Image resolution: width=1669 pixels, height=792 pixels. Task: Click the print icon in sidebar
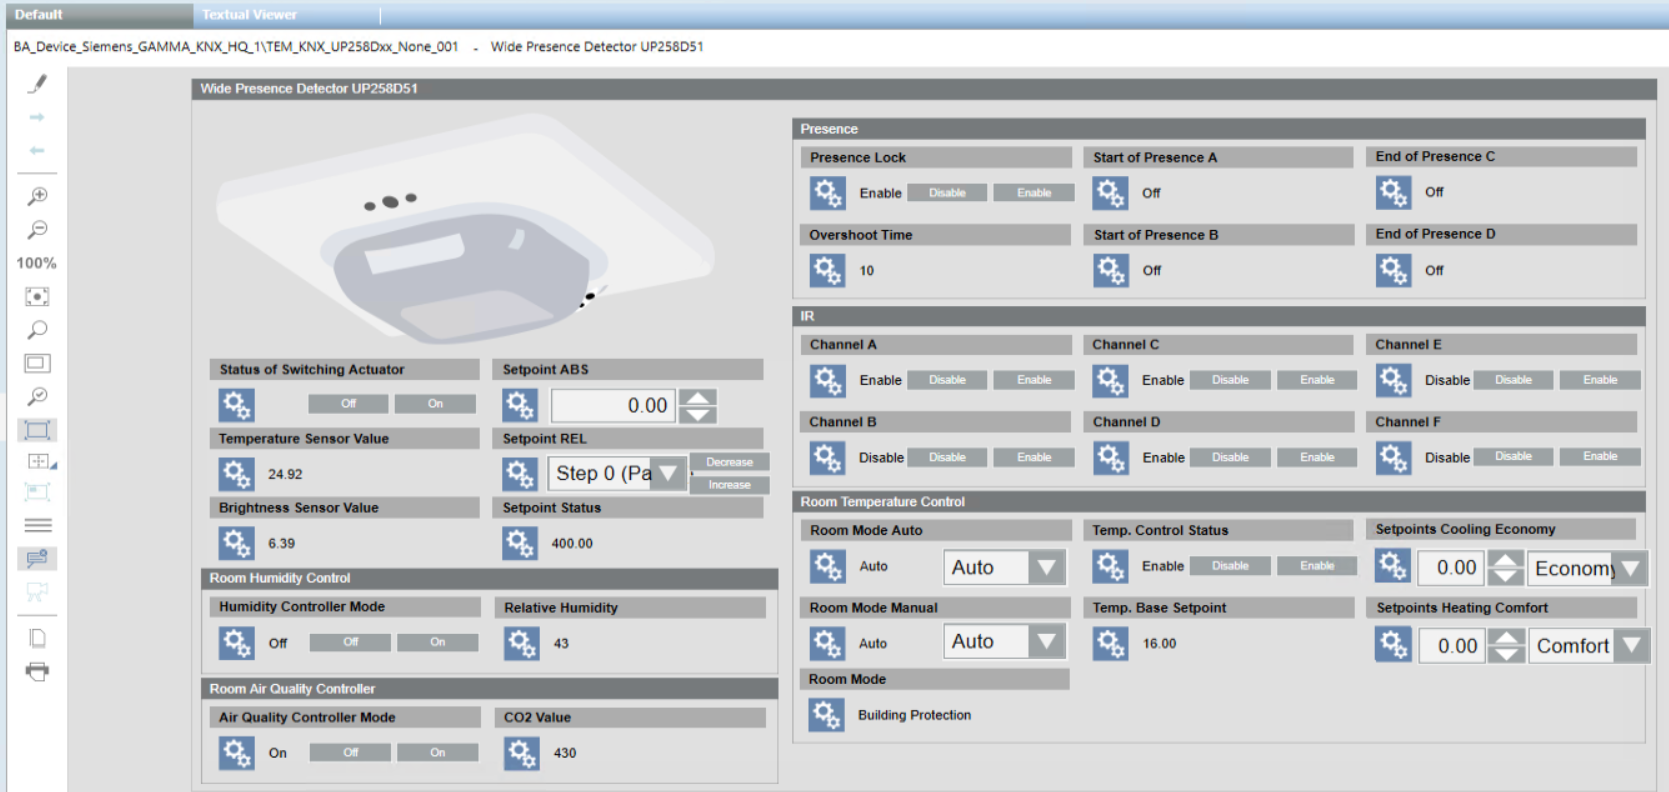(x=37, y=671)
